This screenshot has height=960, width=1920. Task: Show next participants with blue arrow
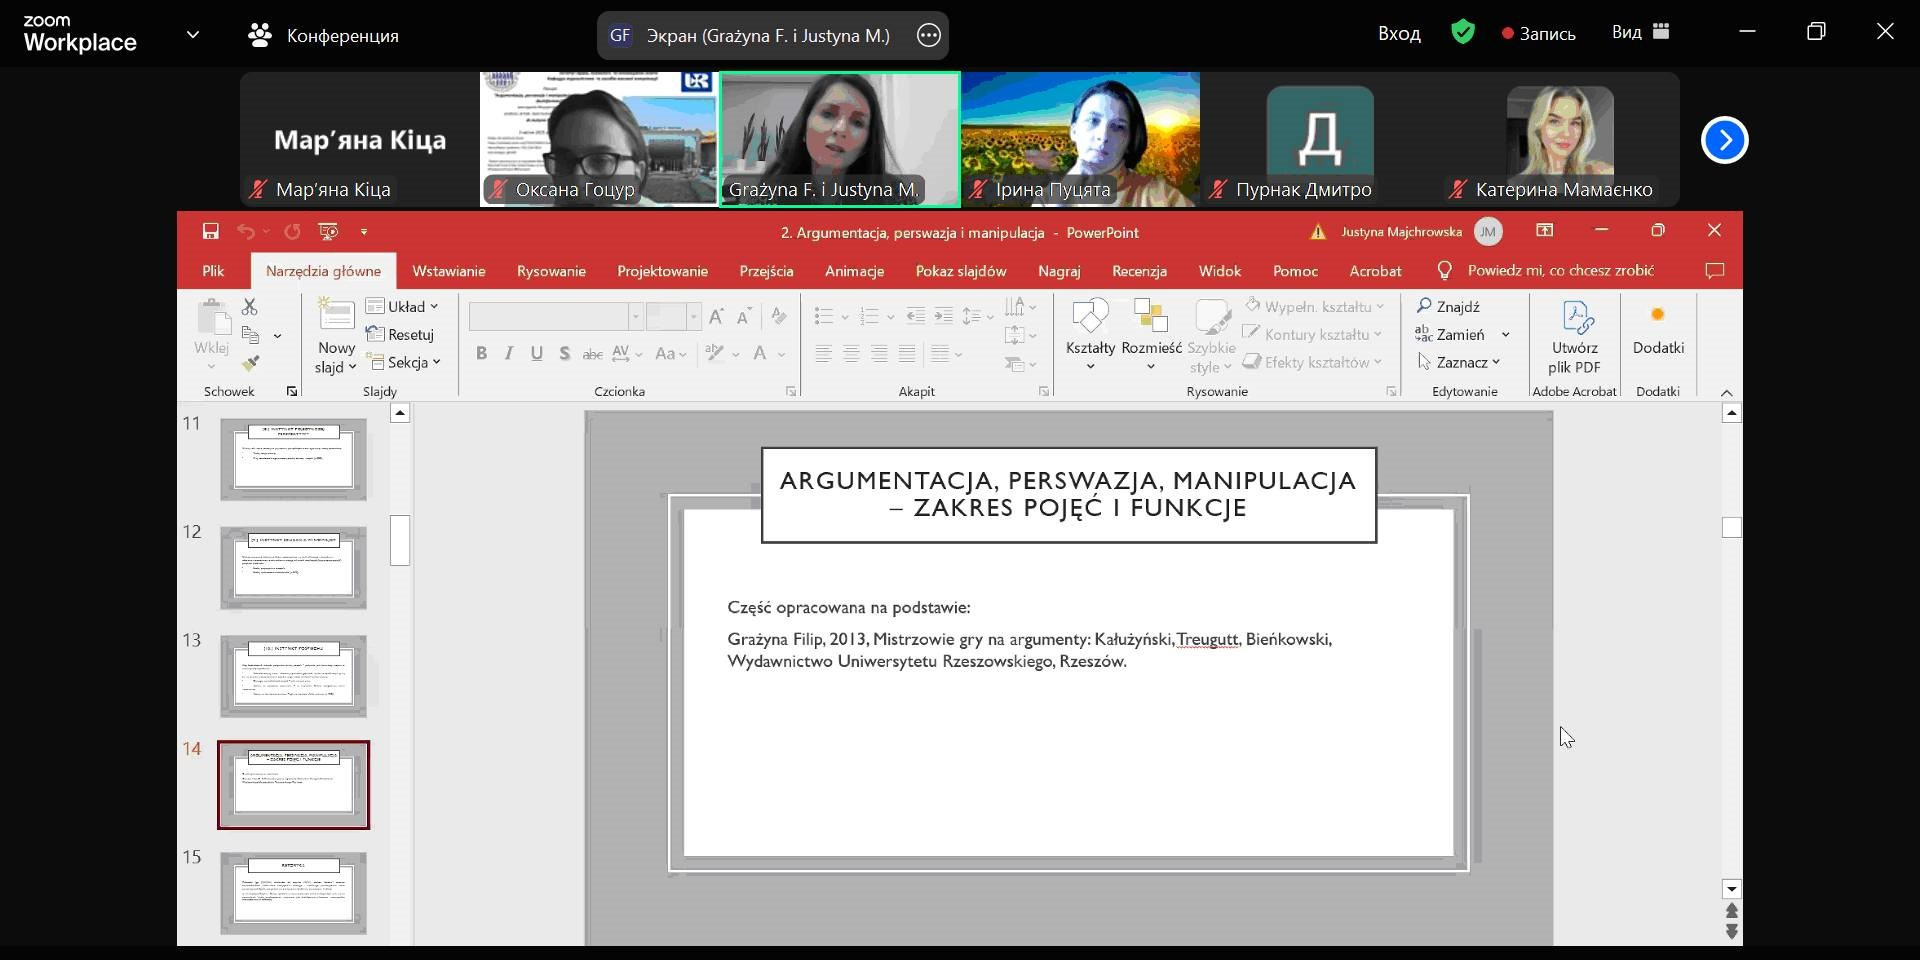[x=1724, y=140]
